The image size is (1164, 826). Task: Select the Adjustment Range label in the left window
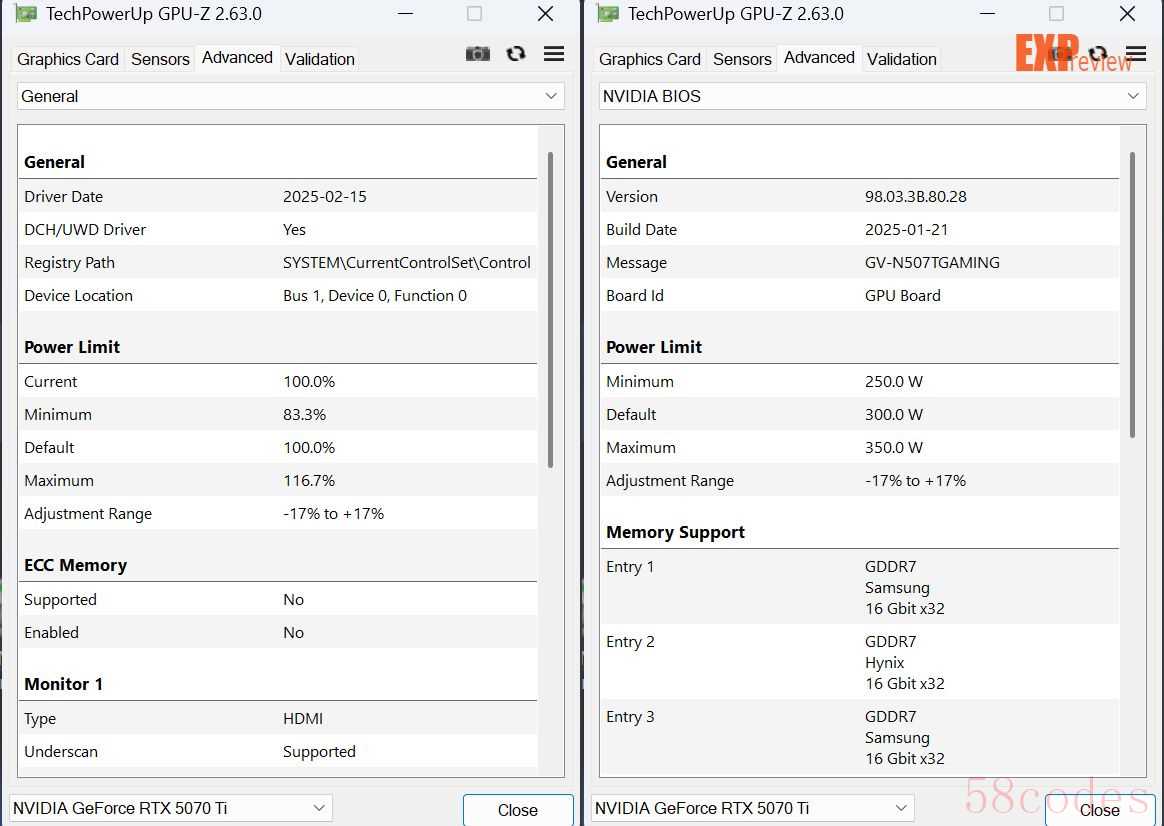(x=88, y=514)
